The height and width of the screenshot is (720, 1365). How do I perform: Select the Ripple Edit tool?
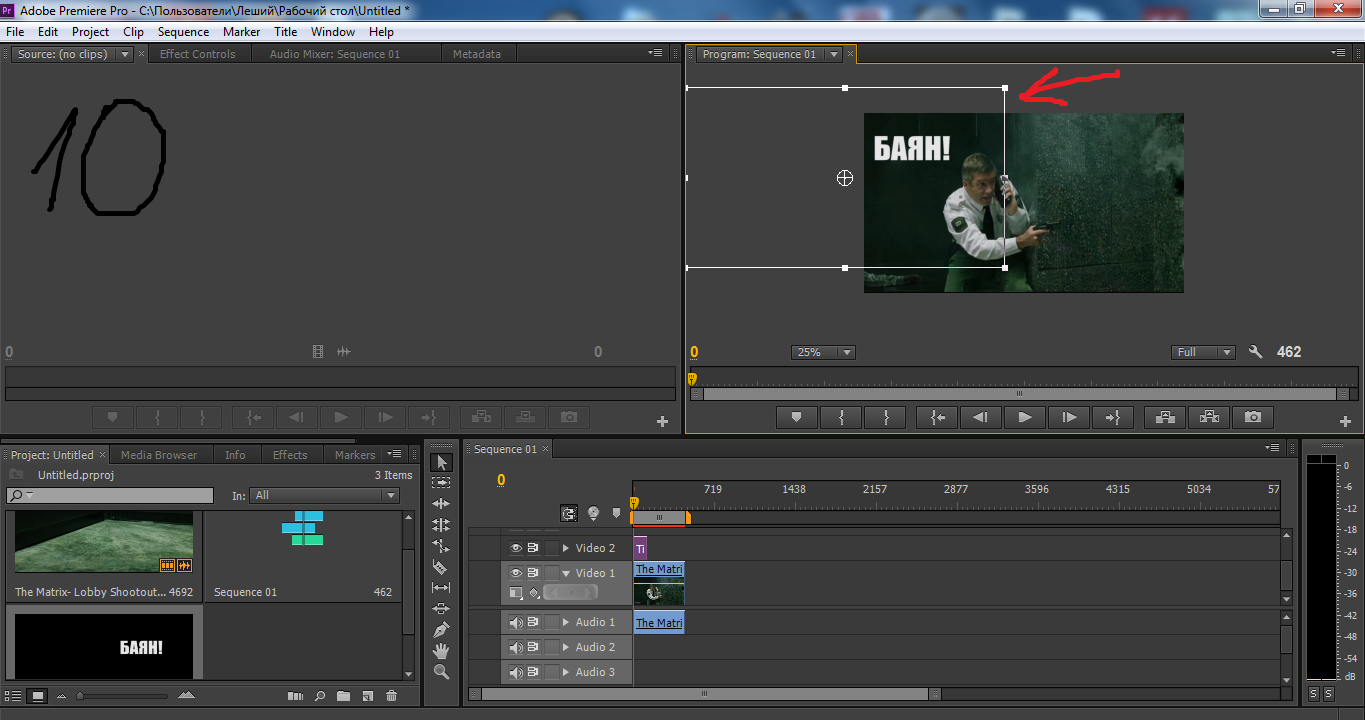coord(441,504)
